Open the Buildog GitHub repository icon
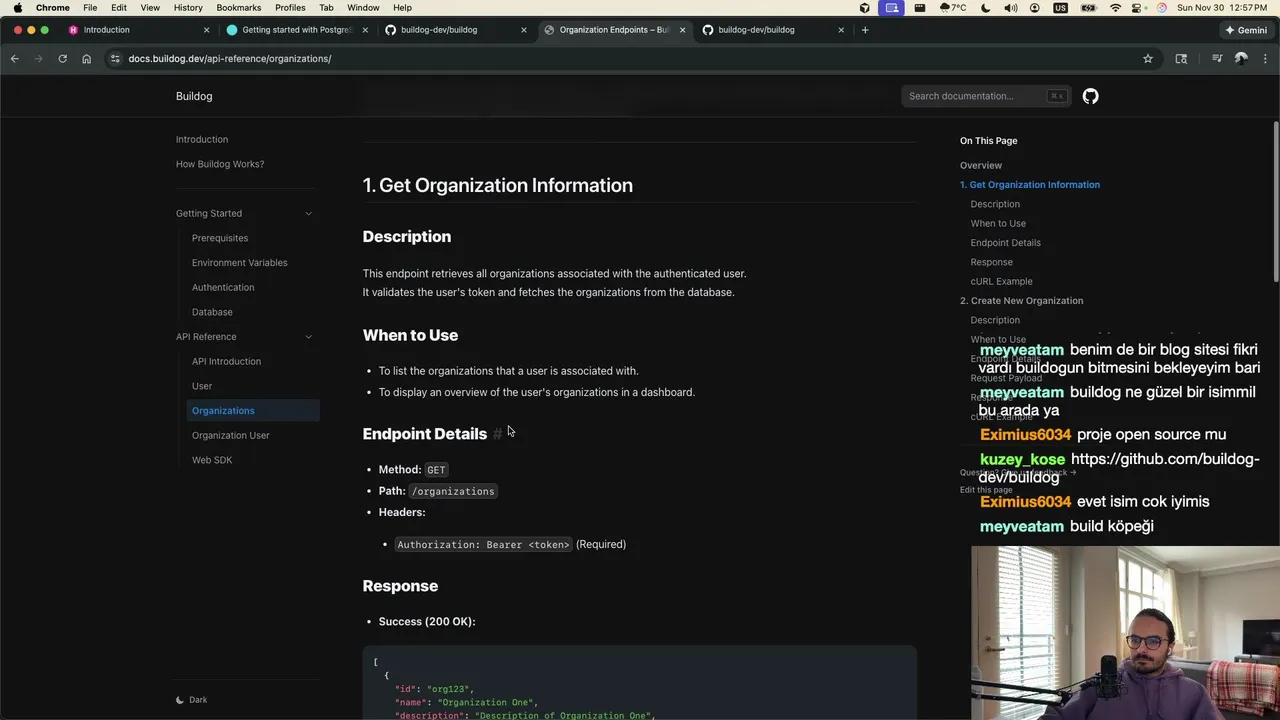Viewport: 1280px width, 720px height. click(x=1090, y=96)
